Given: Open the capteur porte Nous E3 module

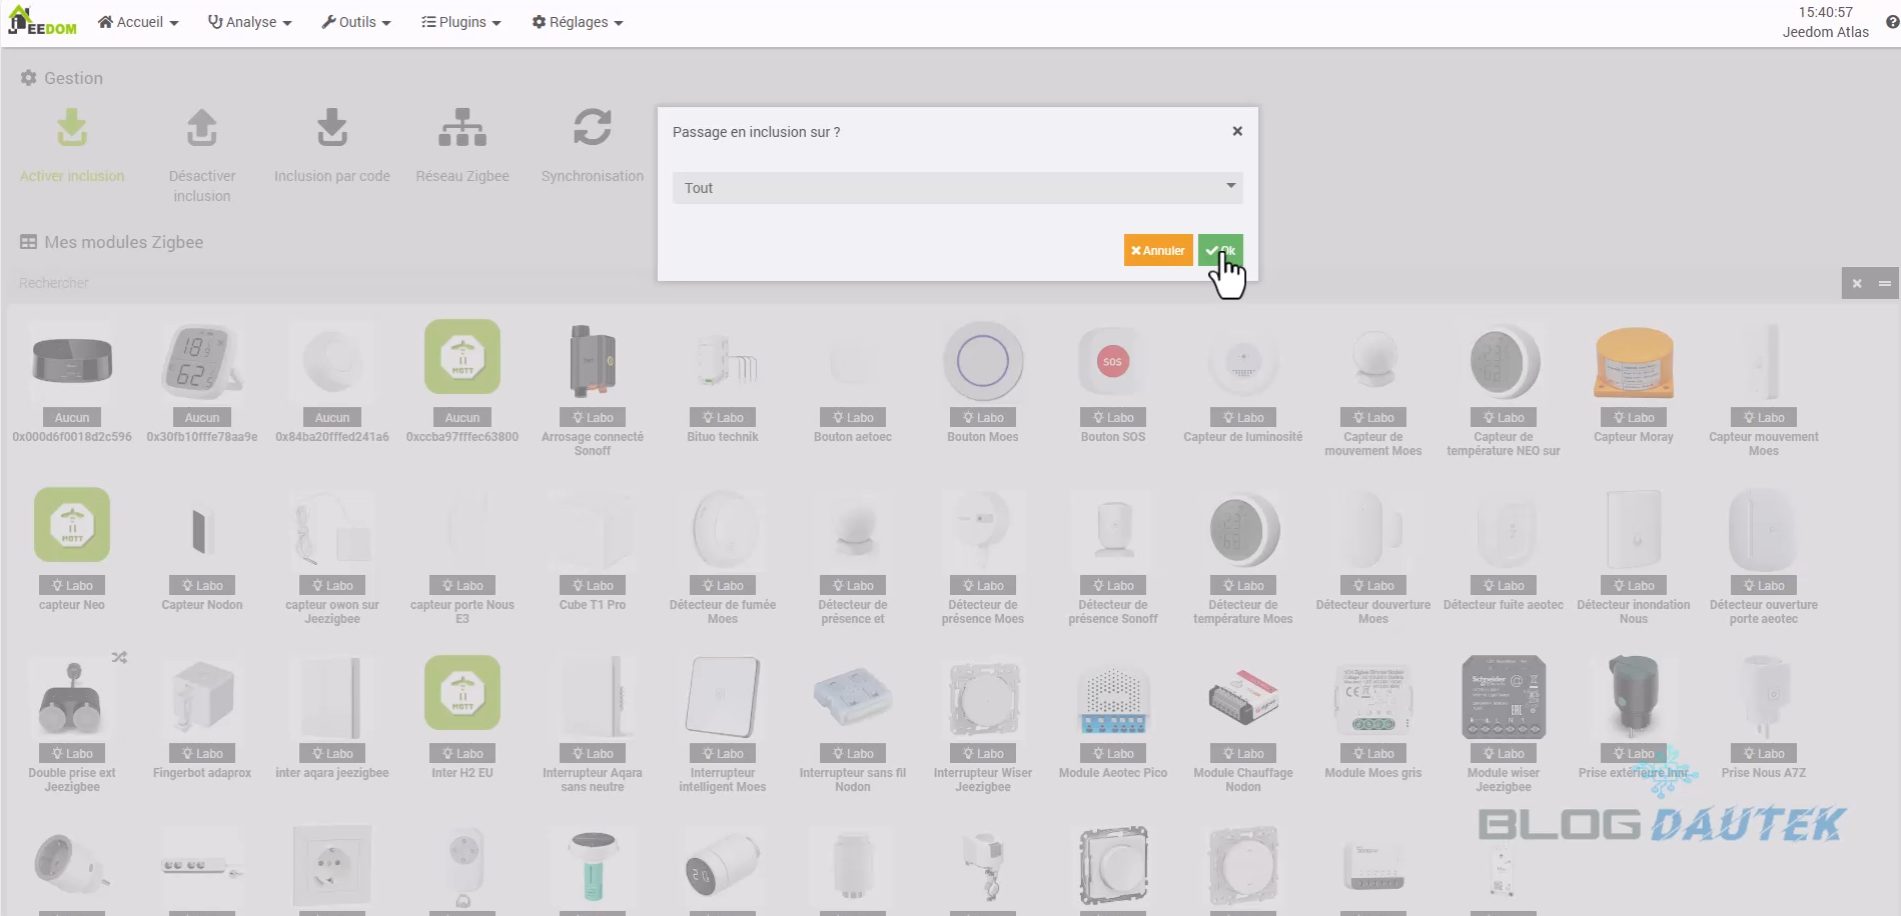Looking at the screenshot, I should click(x=462, y=556).
